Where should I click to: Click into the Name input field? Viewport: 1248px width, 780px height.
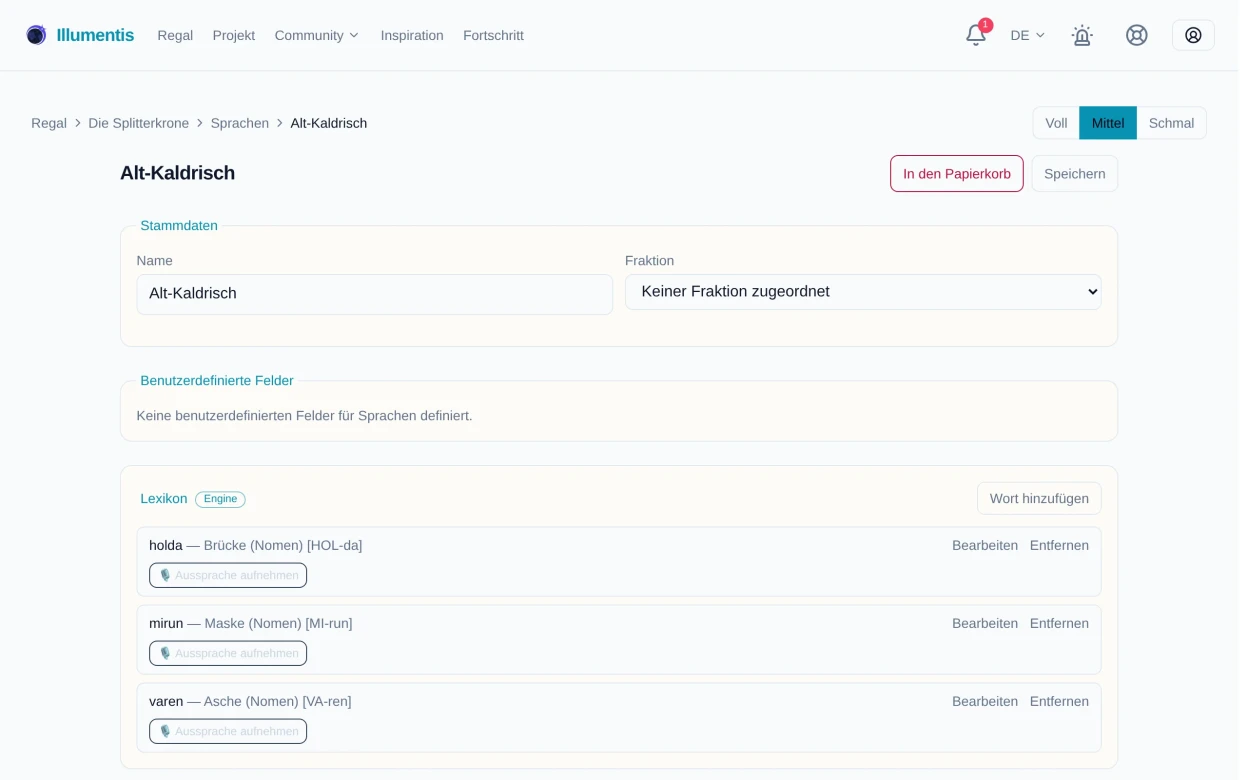click(375, 294)
